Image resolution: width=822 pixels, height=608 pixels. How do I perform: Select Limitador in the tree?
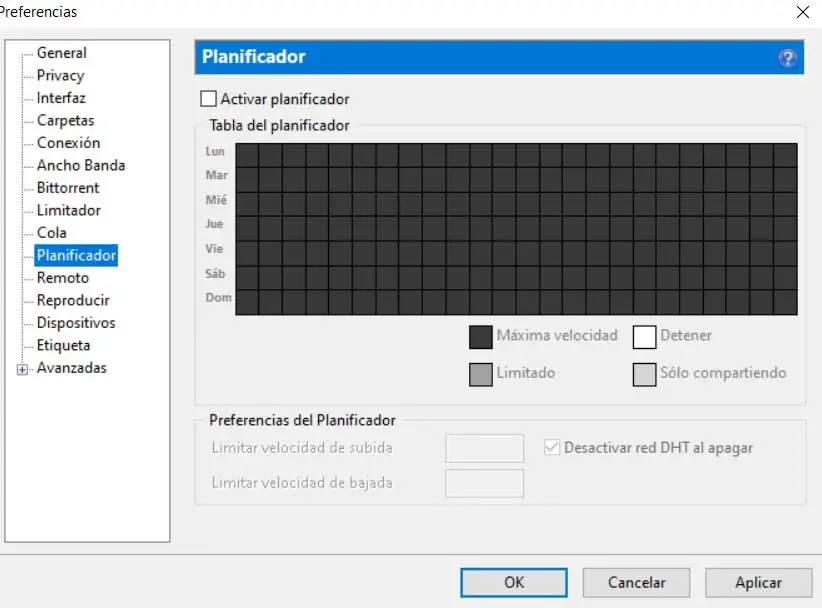click(x=69, y=211)
